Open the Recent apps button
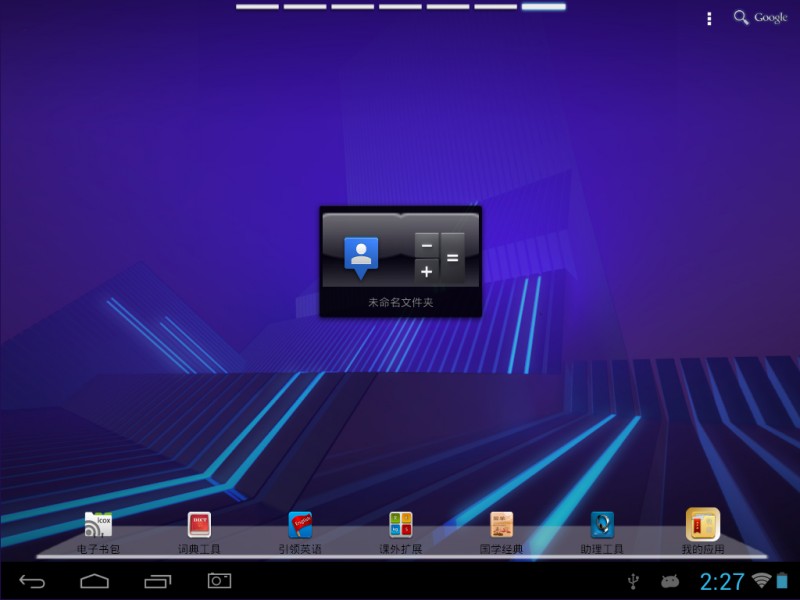The image size is (800, 600). pyautogui.click(x=158, y=581)
